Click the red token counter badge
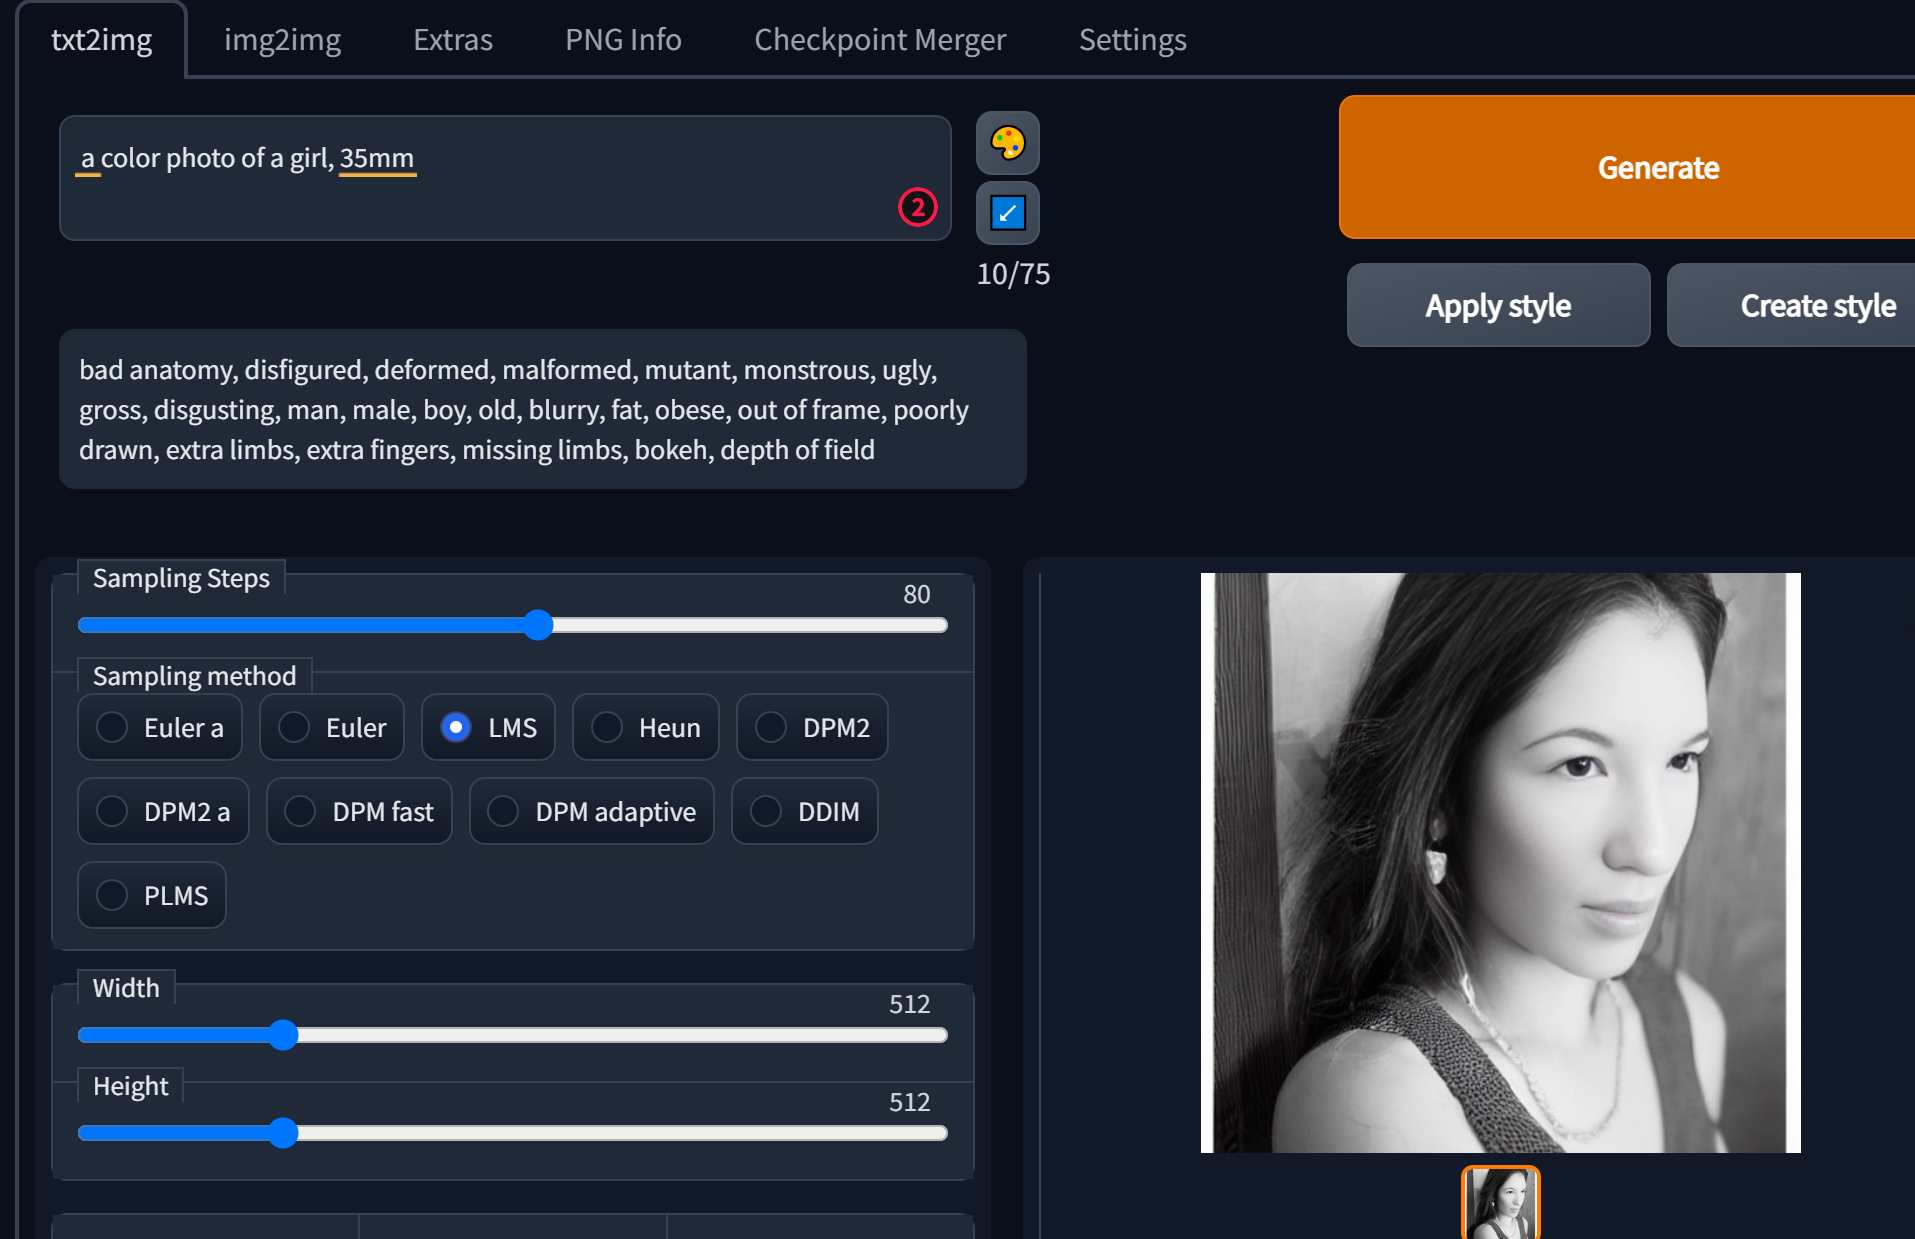1915x1239 pixels. click(x=917, y=207)
